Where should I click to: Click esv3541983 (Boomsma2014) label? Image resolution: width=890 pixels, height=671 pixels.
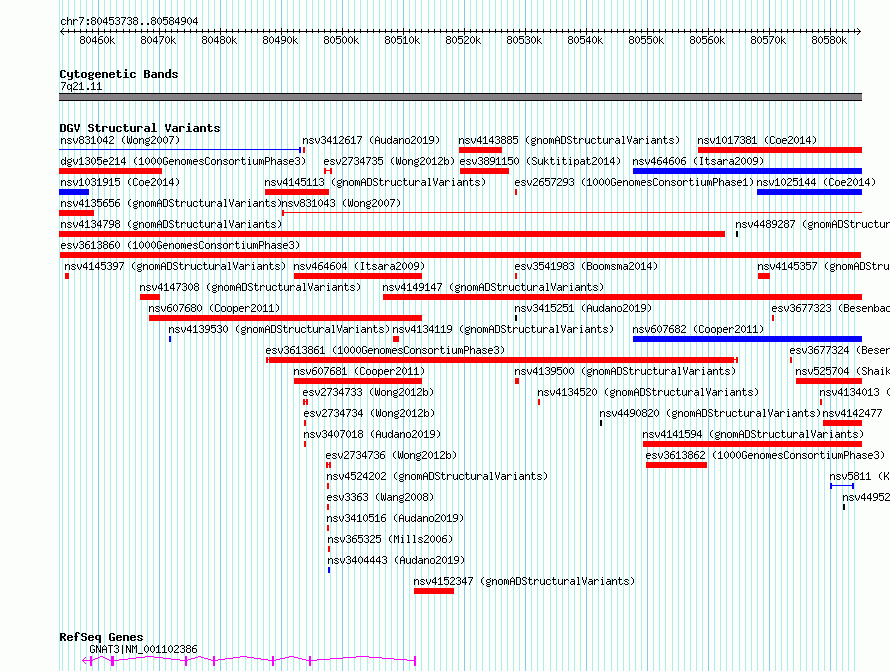tap(586, 266)
